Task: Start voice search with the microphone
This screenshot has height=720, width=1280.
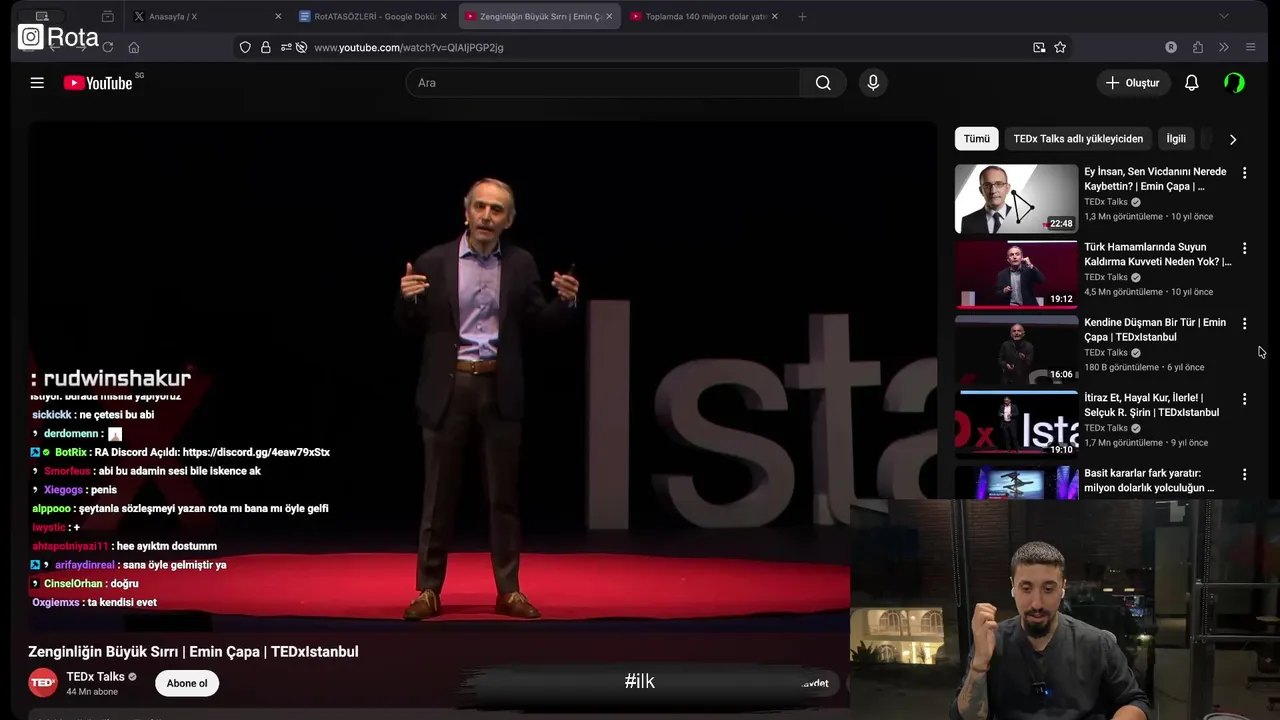Action: coord(873,83)
